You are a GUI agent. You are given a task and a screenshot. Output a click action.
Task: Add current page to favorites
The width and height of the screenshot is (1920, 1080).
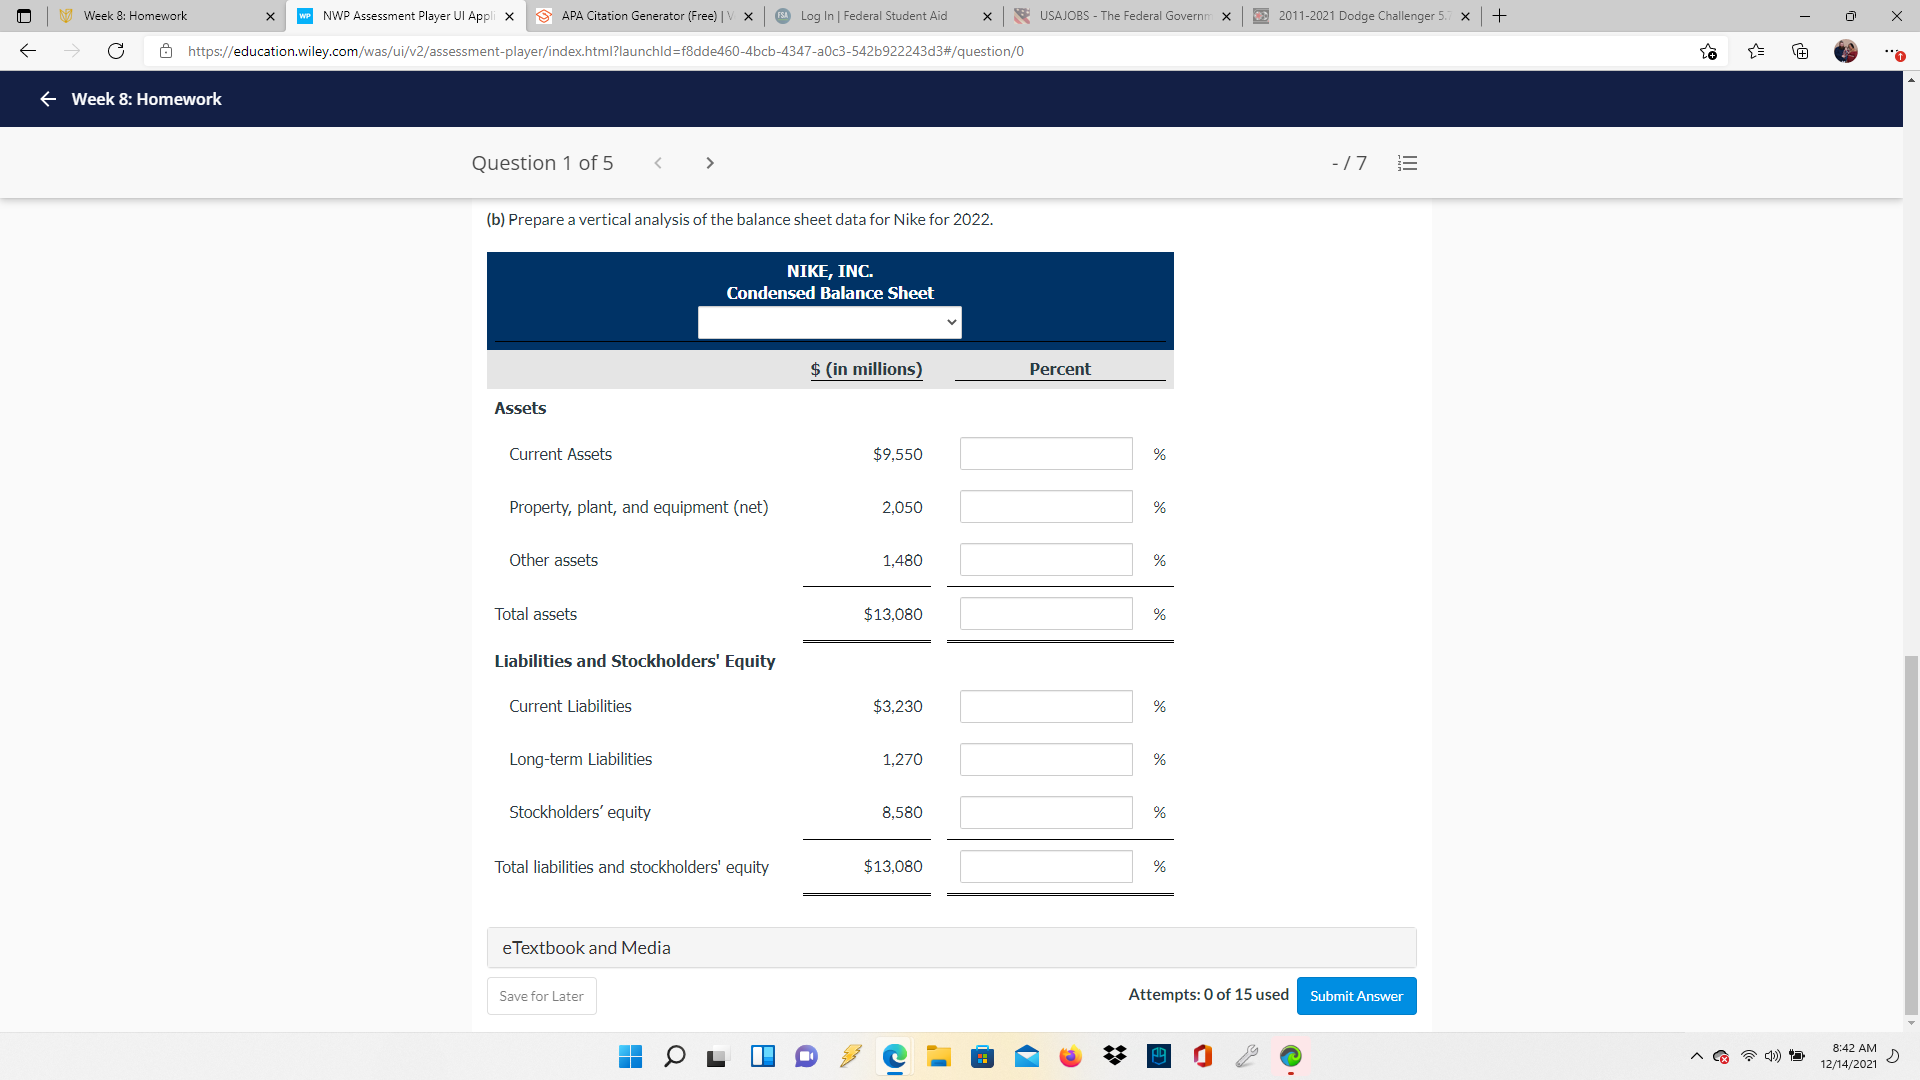coord(1709,51)
